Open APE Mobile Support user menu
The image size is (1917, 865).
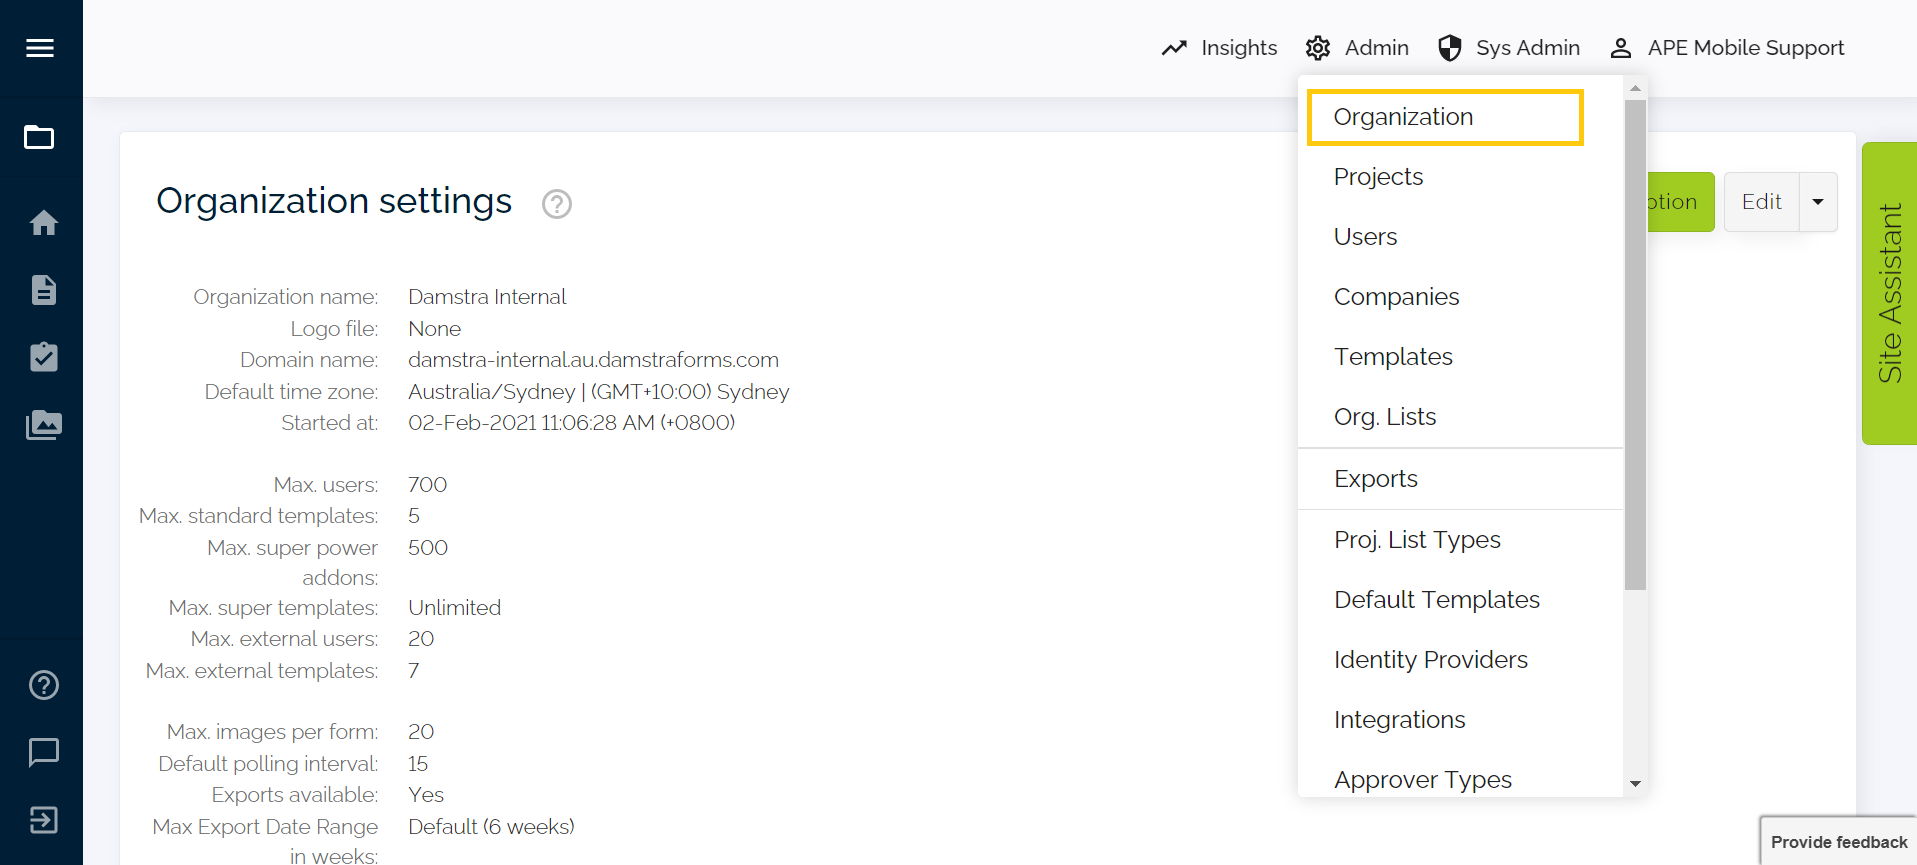click(1727, 48)
